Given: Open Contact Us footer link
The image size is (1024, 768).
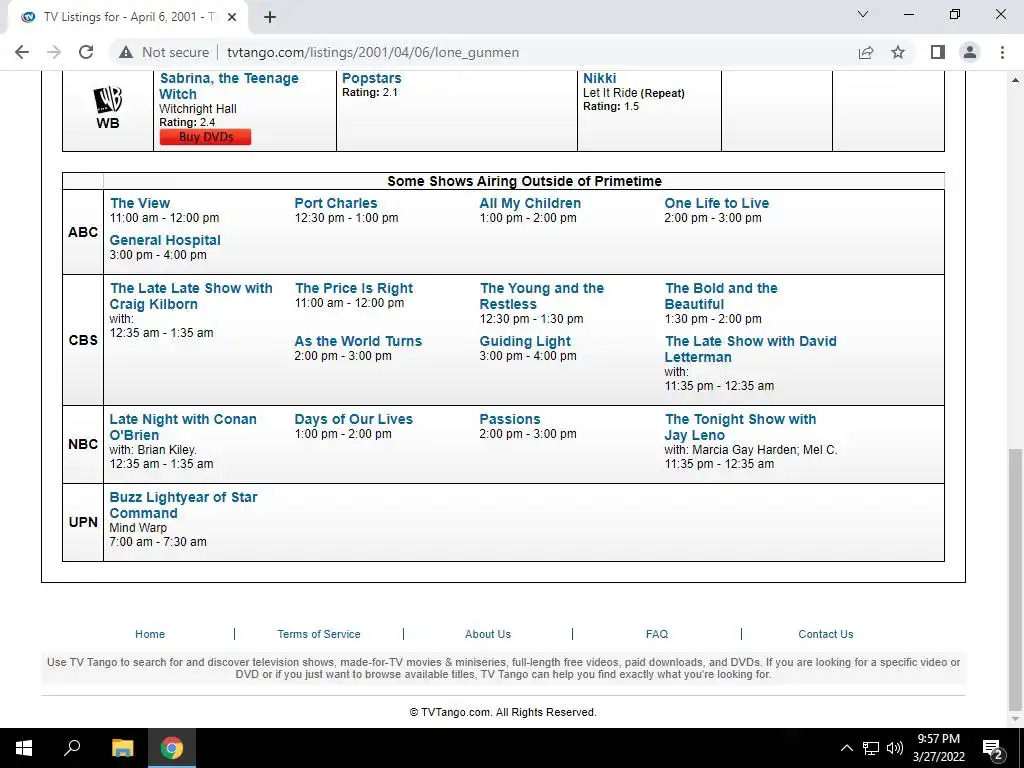Looking at the screenshot, I should point(825,634).
